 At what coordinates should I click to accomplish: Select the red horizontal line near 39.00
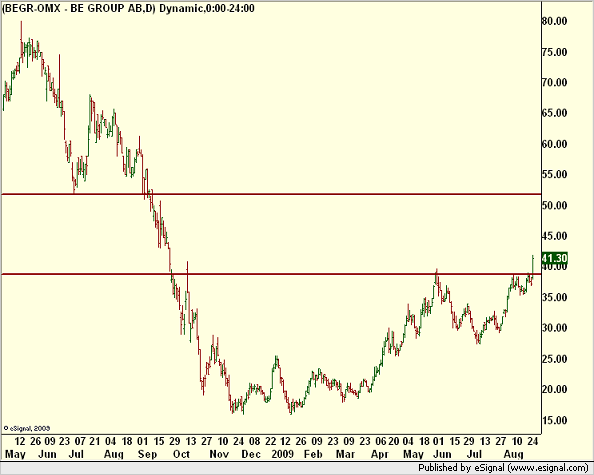pos(271,274)
